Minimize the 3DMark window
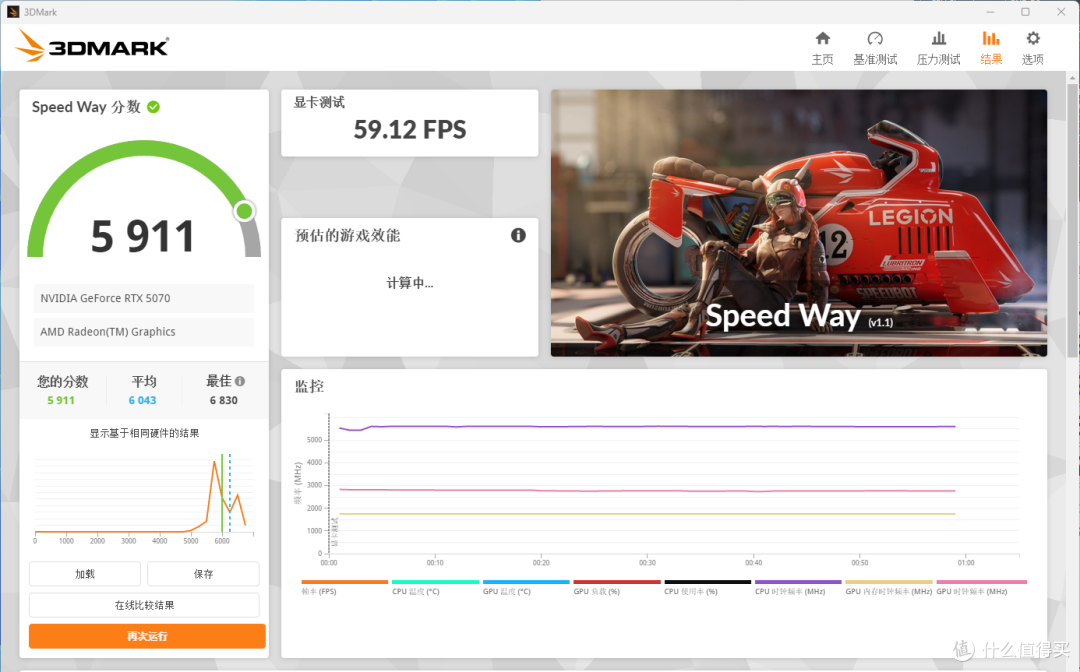This screenshot has width=1080, height=672. point(990,12)
